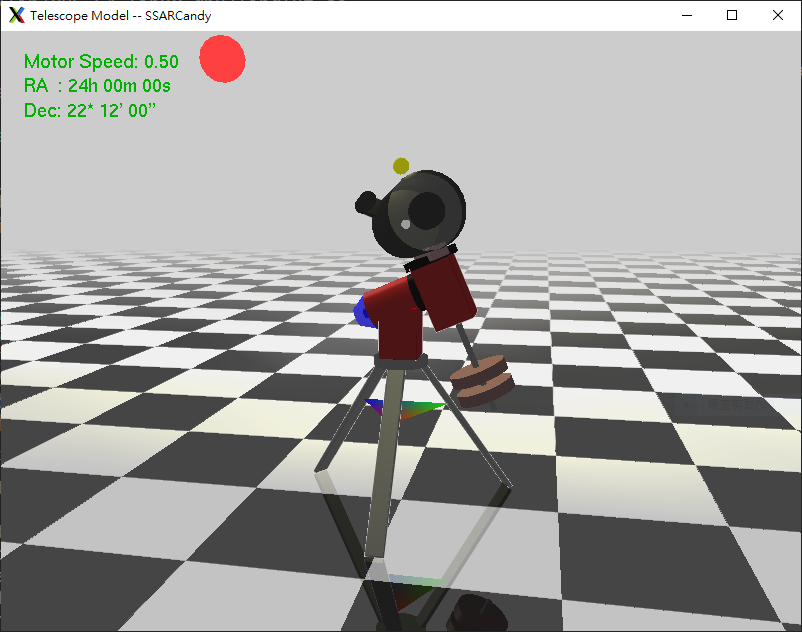Click the large red status circle
The height and width of the screenshot is (632, 802).
(x=222, y=59)
